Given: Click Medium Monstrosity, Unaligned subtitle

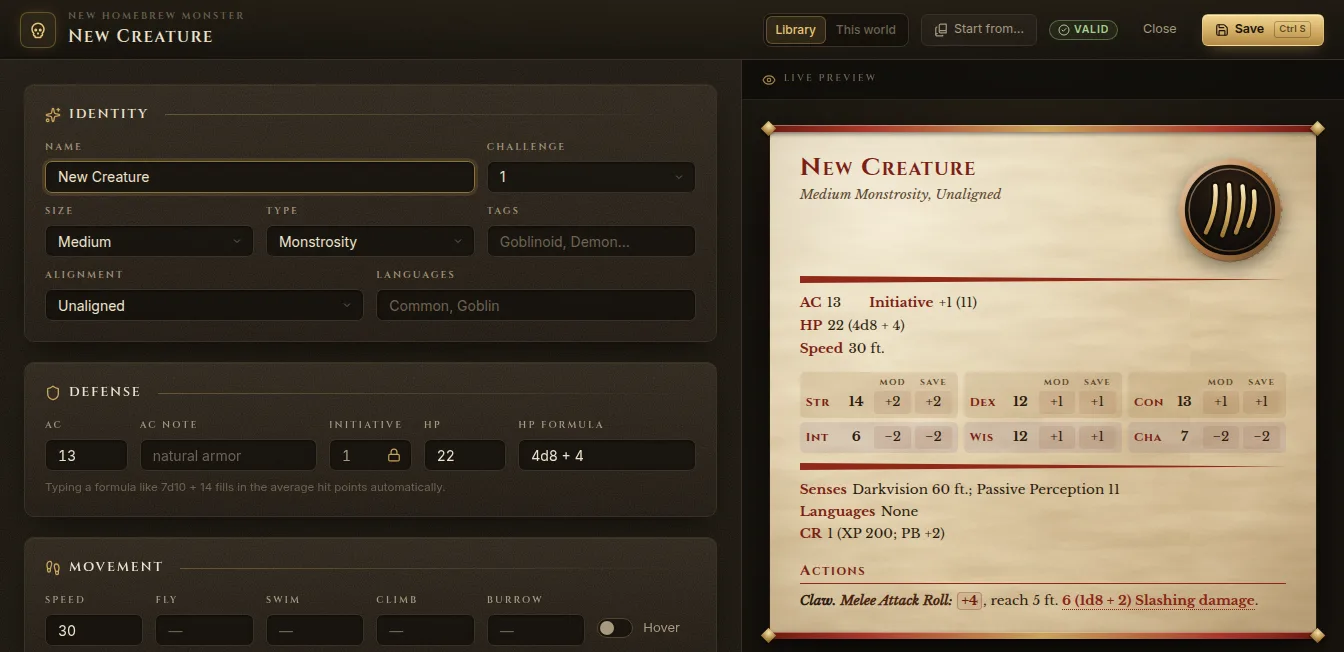Looking at the screenshot, I should point(900,194).
